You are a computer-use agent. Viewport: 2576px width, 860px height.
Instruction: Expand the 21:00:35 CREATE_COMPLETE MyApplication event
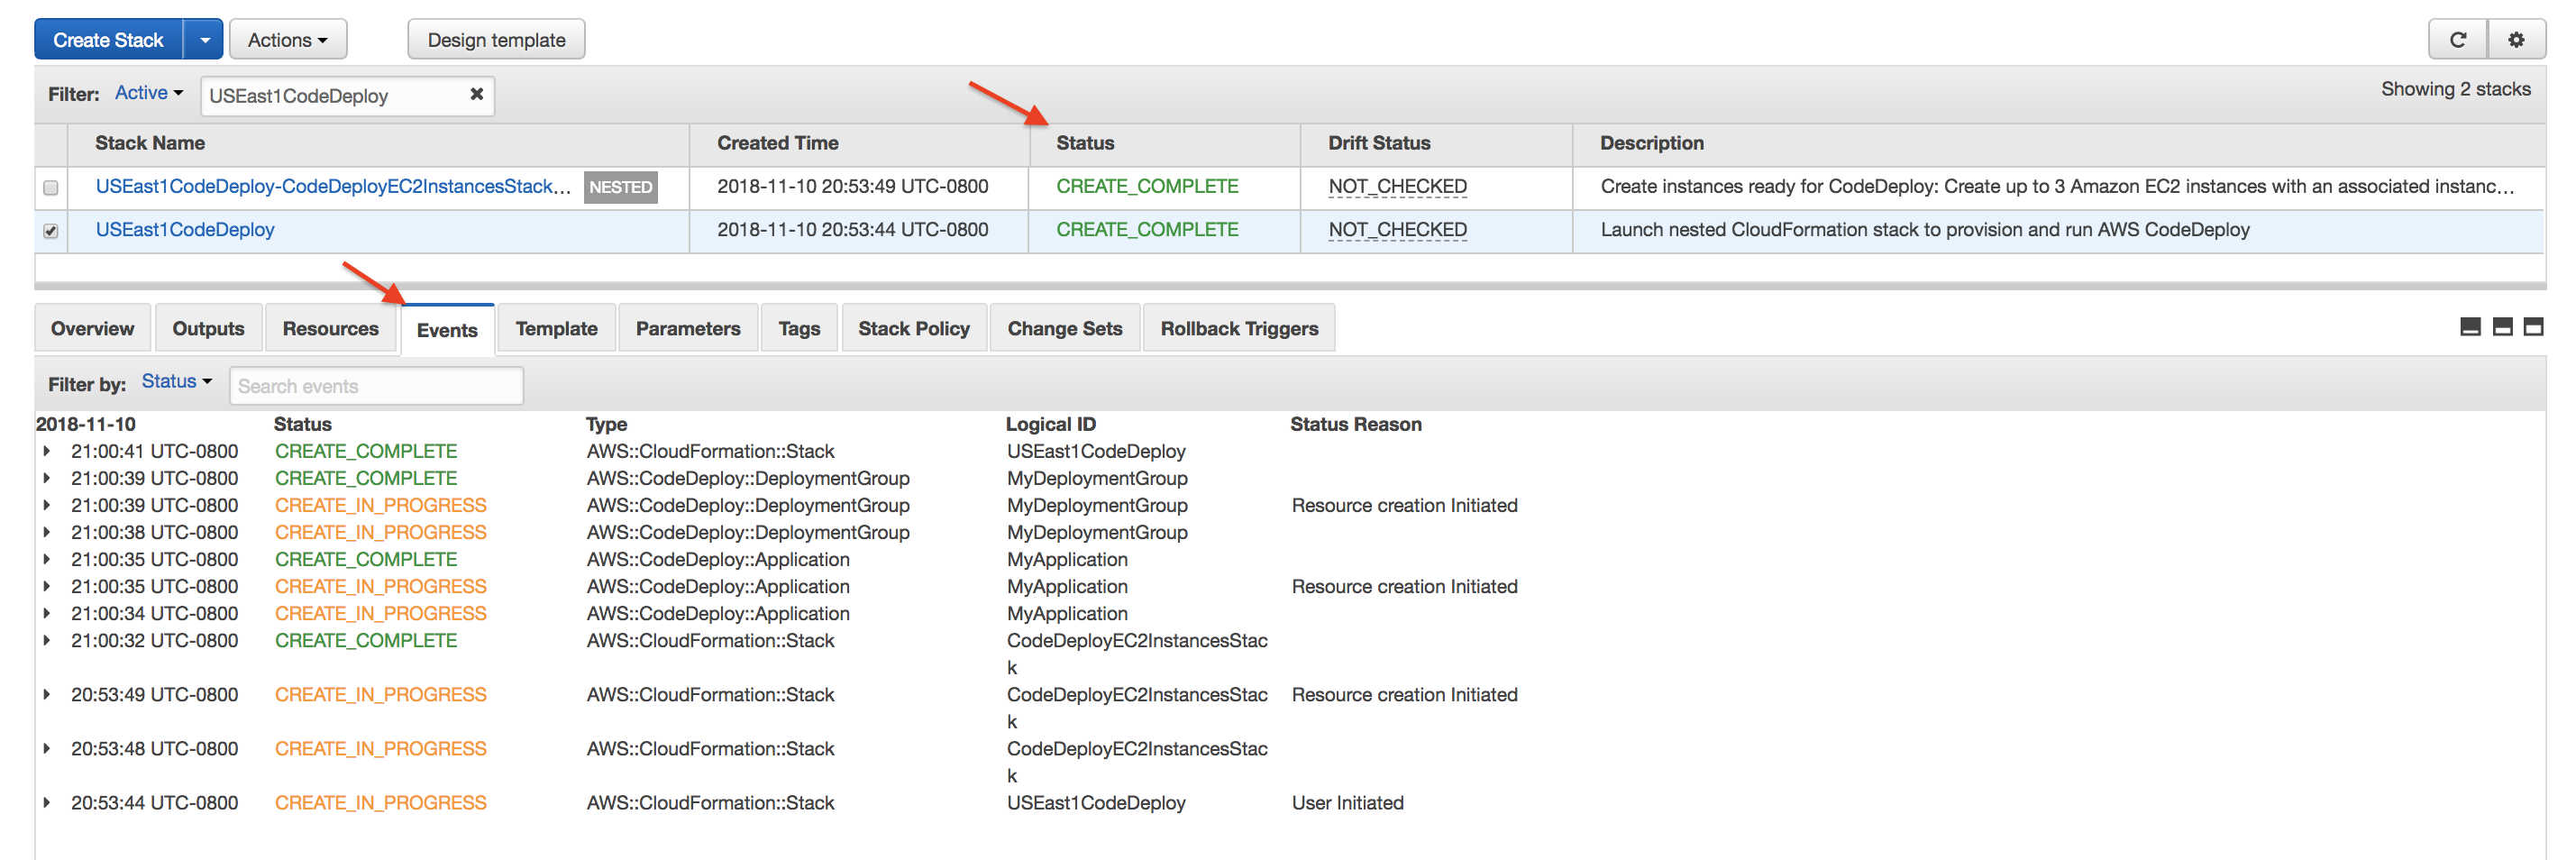pos(47,559)
